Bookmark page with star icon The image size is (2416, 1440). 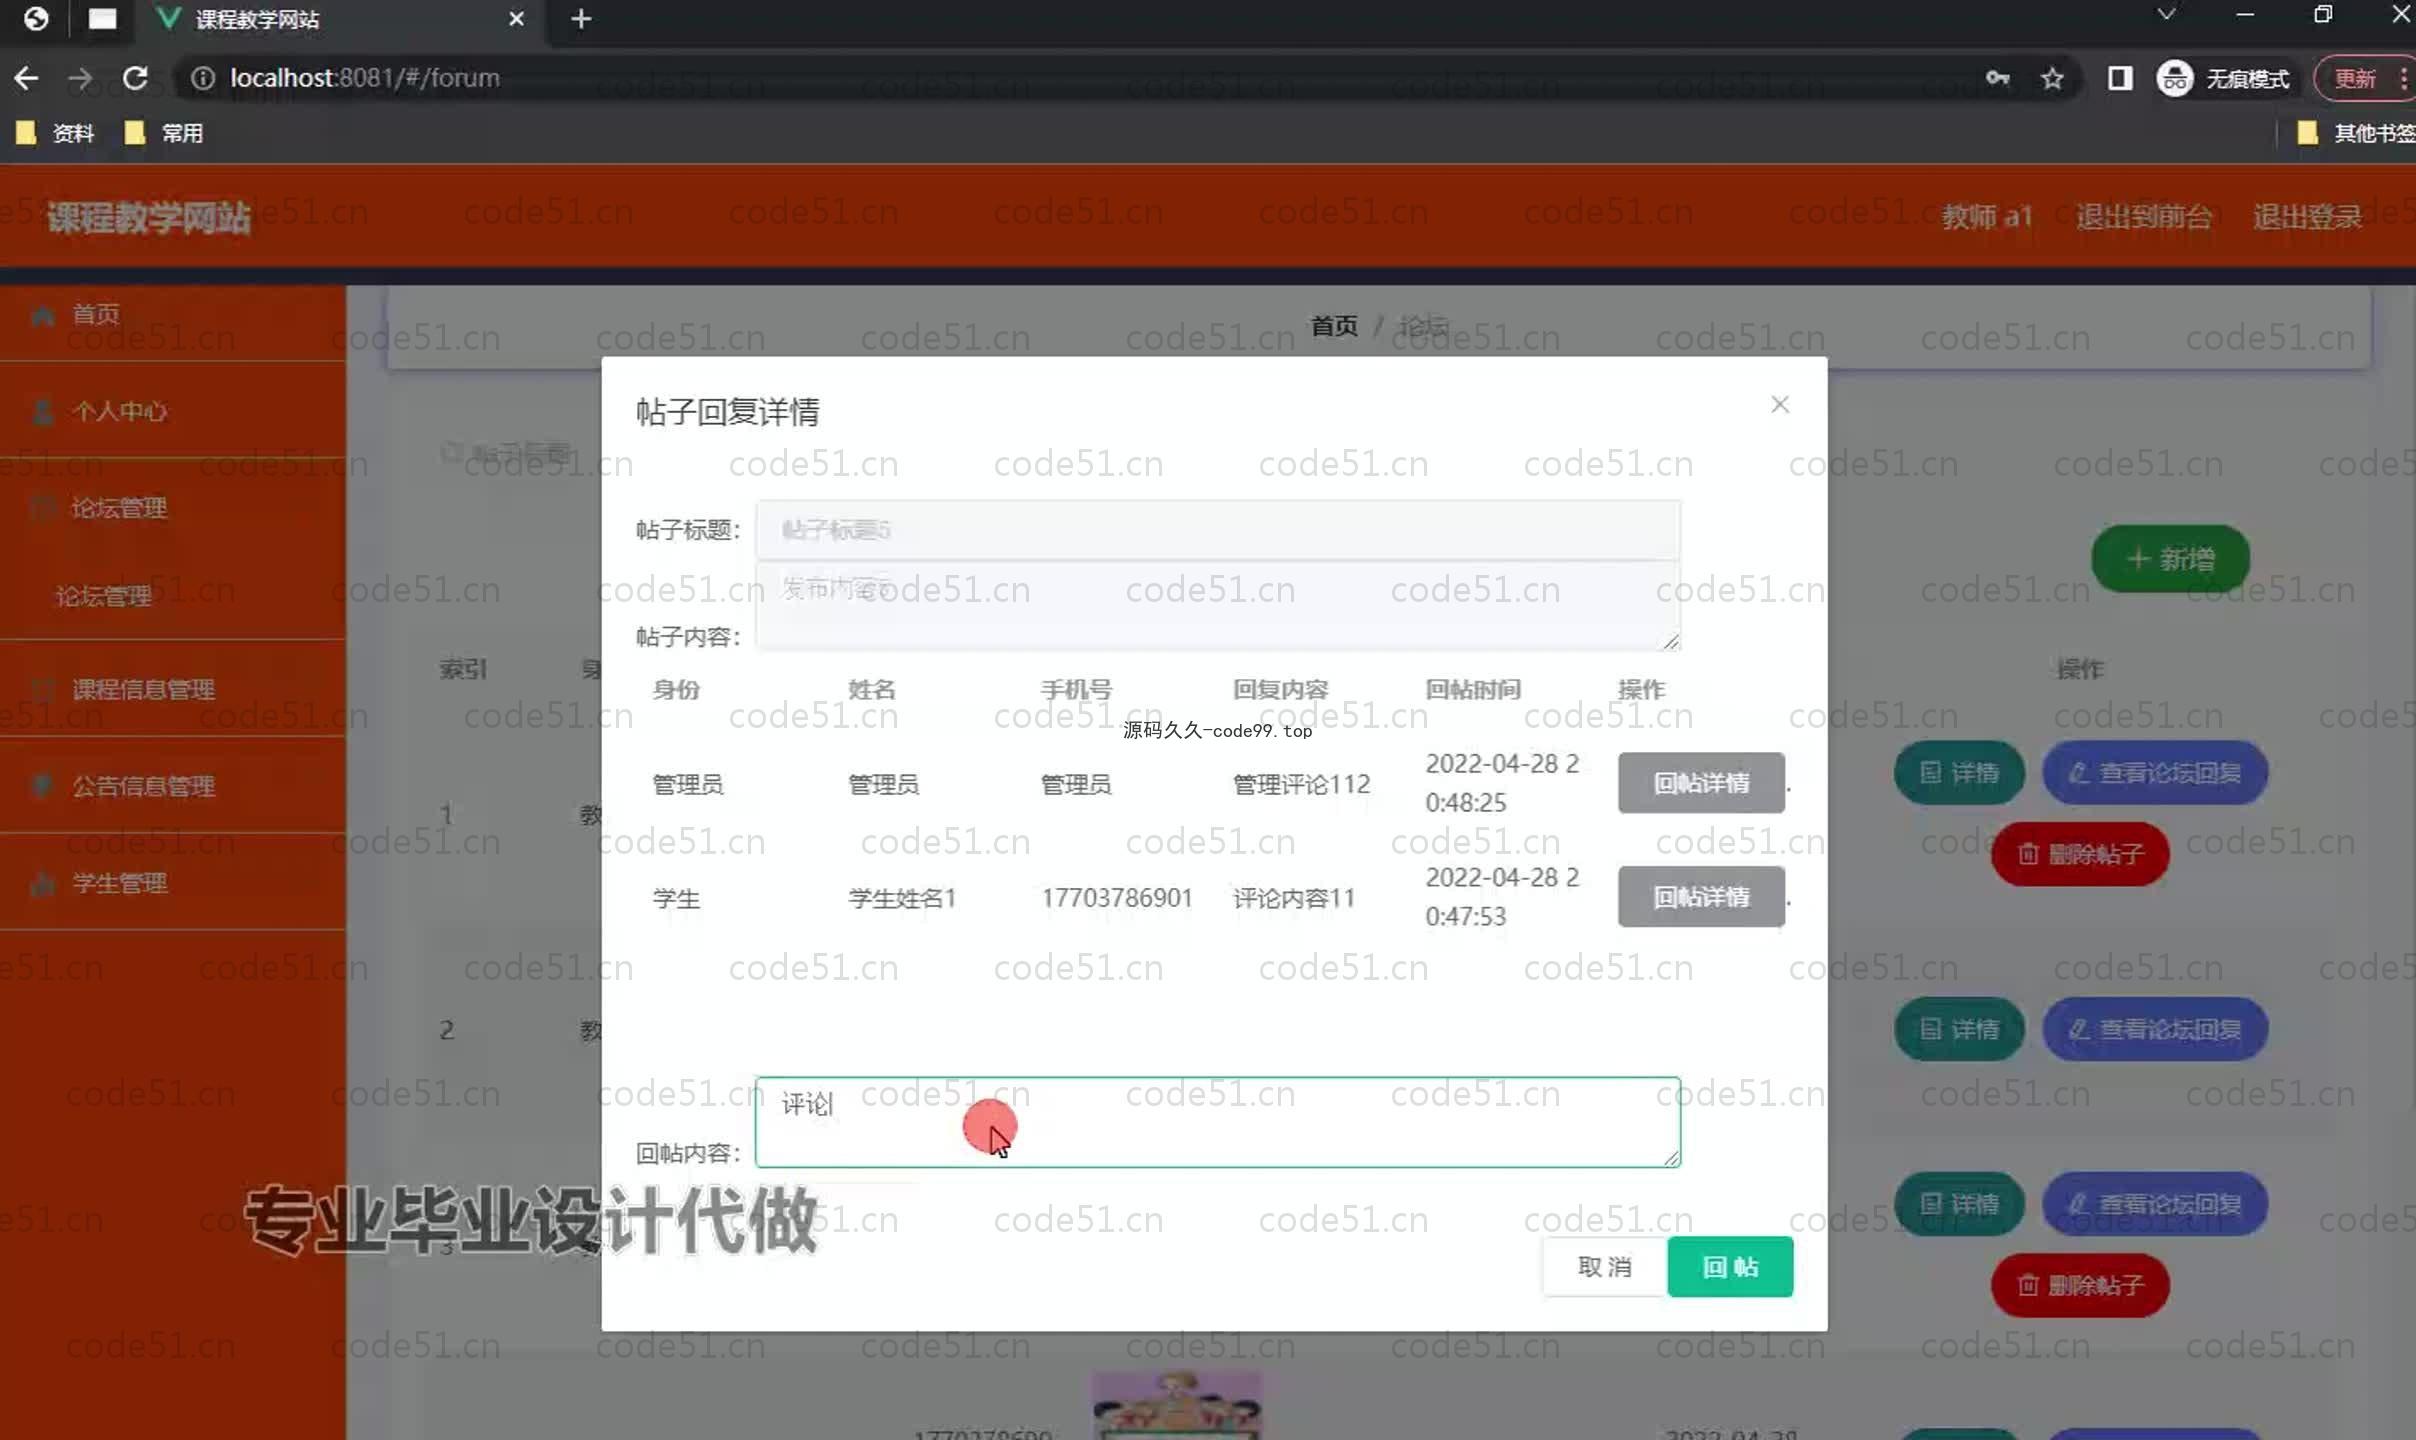[2052, 78]
